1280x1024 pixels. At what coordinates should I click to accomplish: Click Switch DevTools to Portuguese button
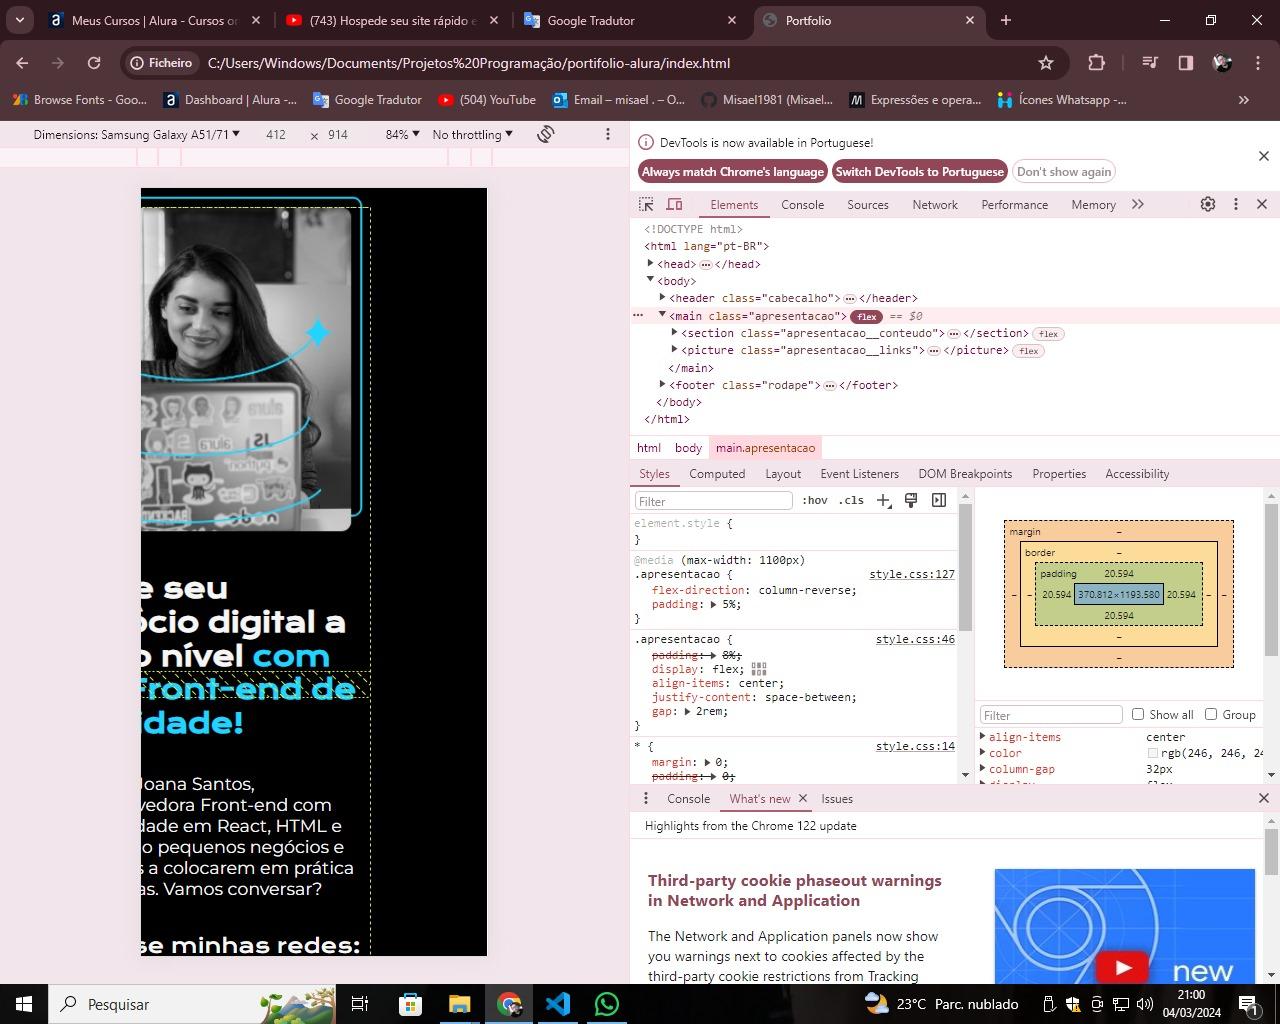point(920,172)
